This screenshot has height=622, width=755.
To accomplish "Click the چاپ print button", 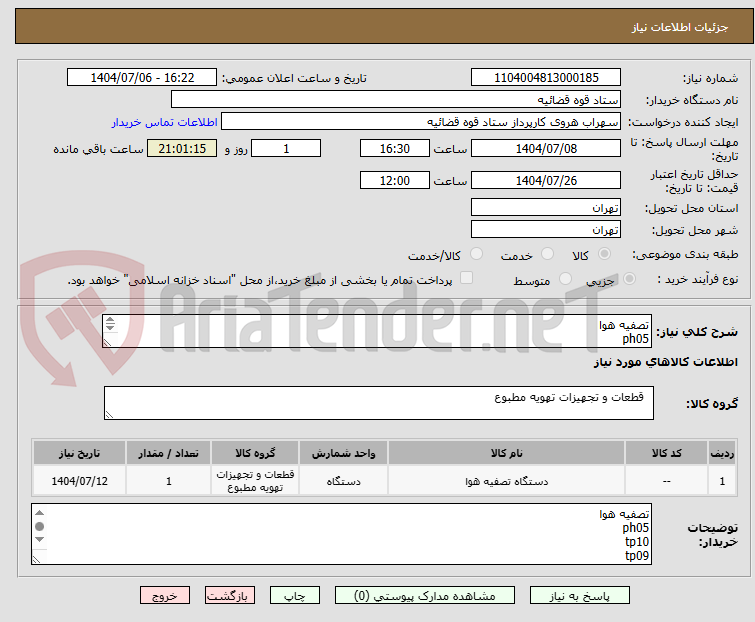I will 295,596.
